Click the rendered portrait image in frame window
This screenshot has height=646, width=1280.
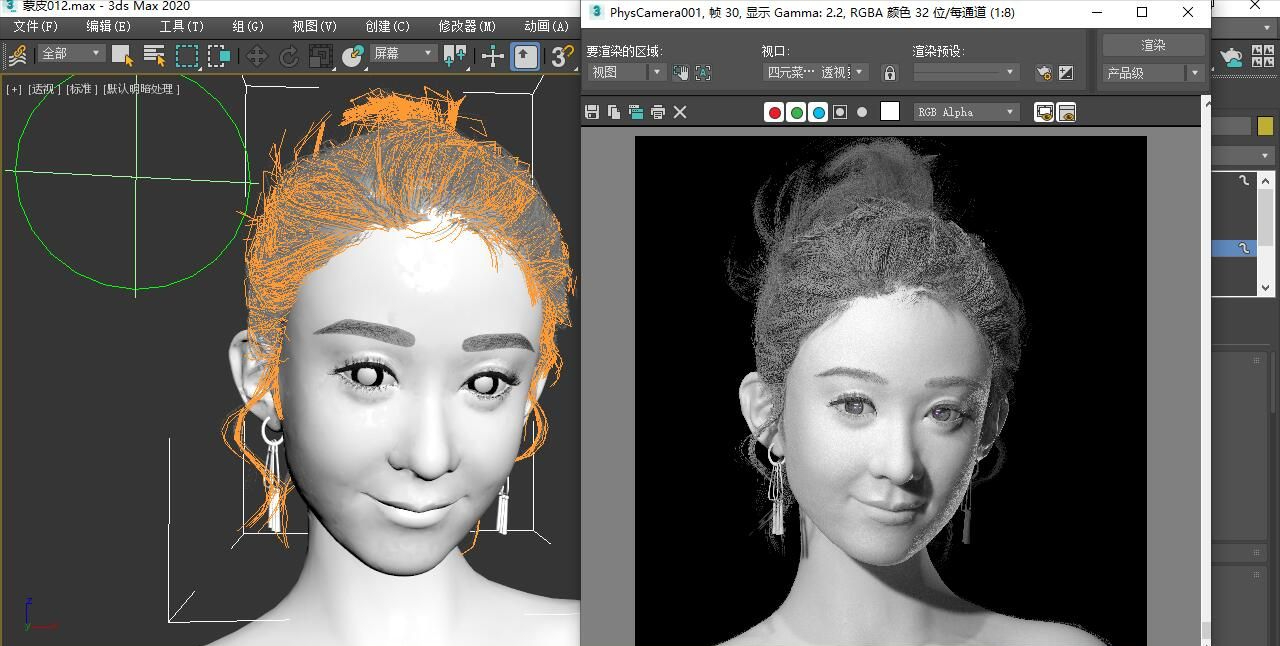tap(891, 390)
